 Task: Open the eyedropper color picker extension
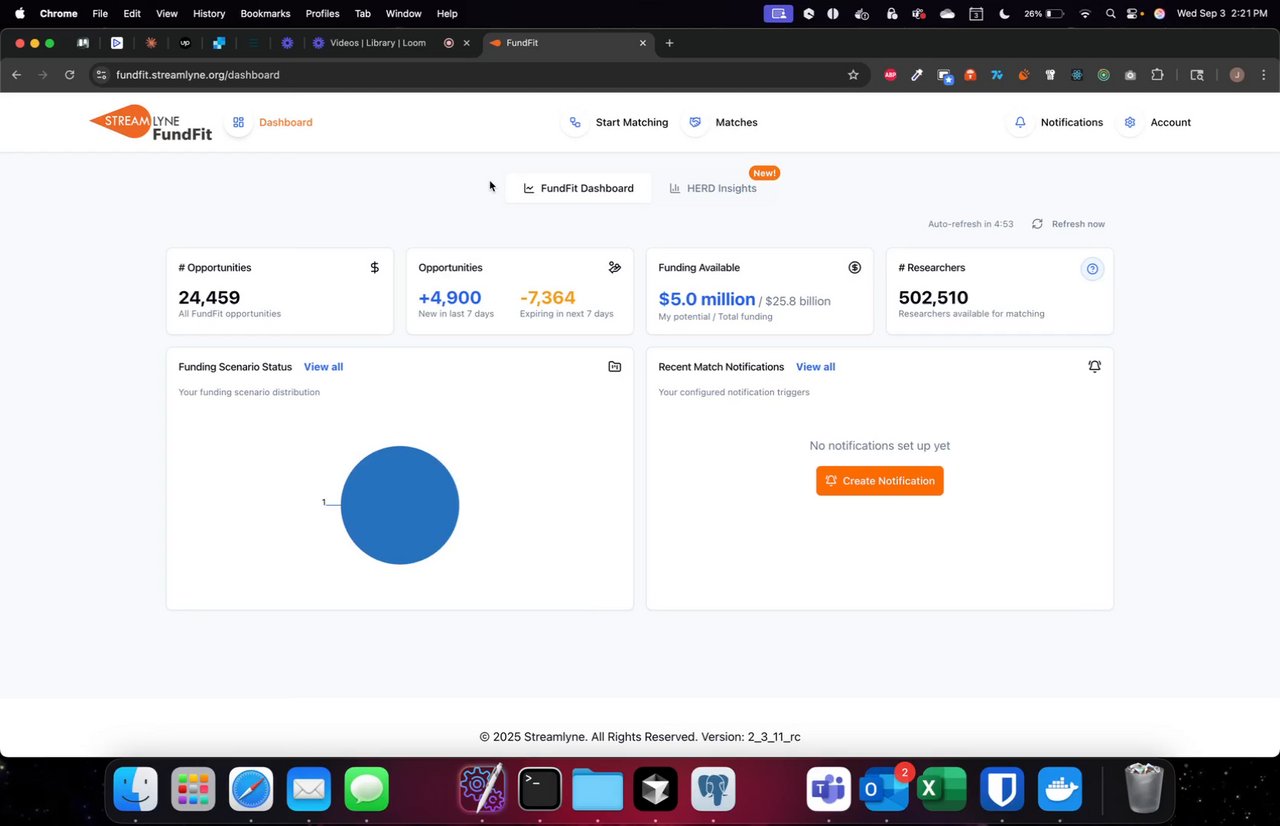tap(917, 75)
